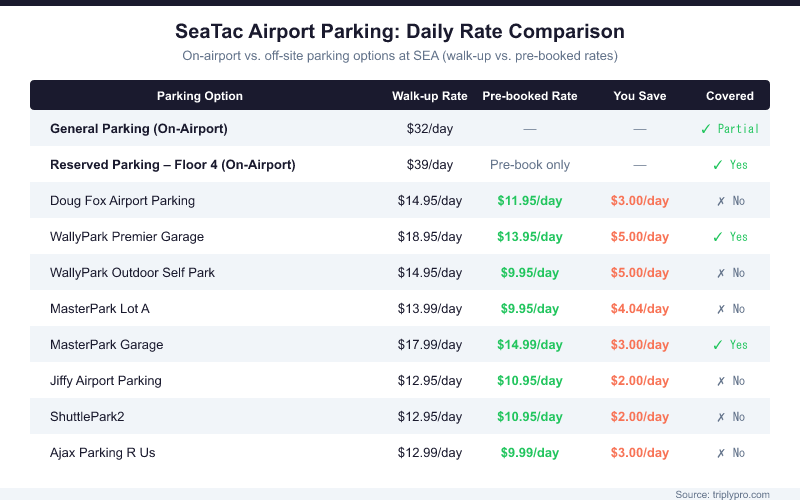The height and width of the screenshot is (500, 800).
Task: Click the Partial checkmark for General Parking
Action: point(706,129)
